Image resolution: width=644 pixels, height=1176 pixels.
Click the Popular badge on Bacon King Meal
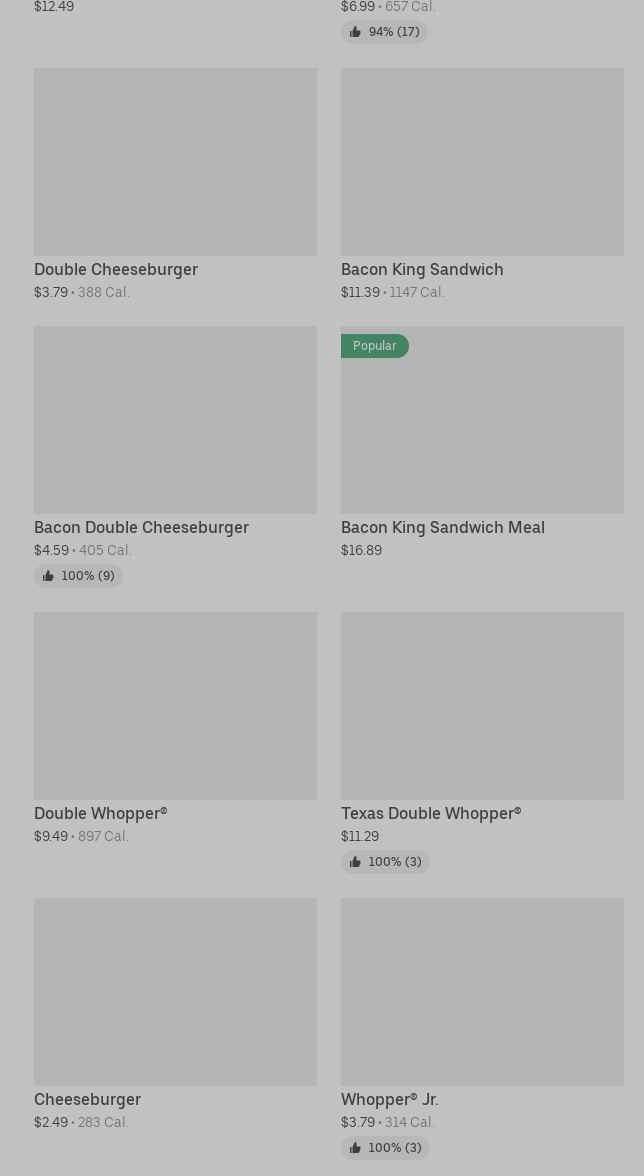tap(375, 346)
